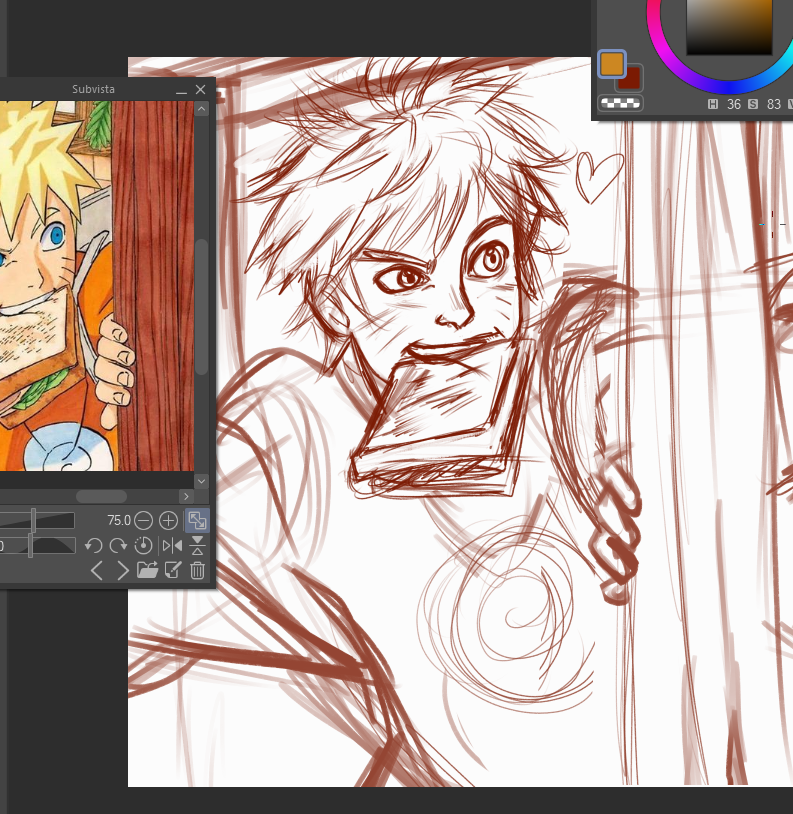Screen dimensions: 793x814
Task: Click the color wheel saturation square
Action: tap(729, 26)
